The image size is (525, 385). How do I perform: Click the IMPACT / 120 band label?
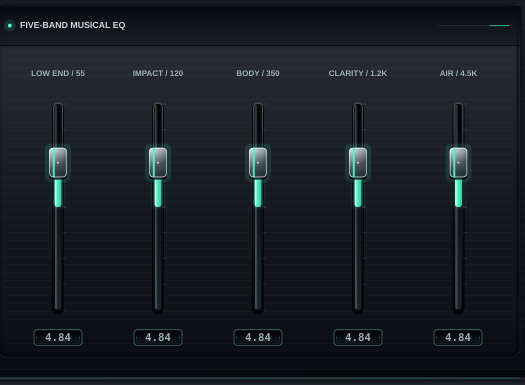[x=158, y=73]
